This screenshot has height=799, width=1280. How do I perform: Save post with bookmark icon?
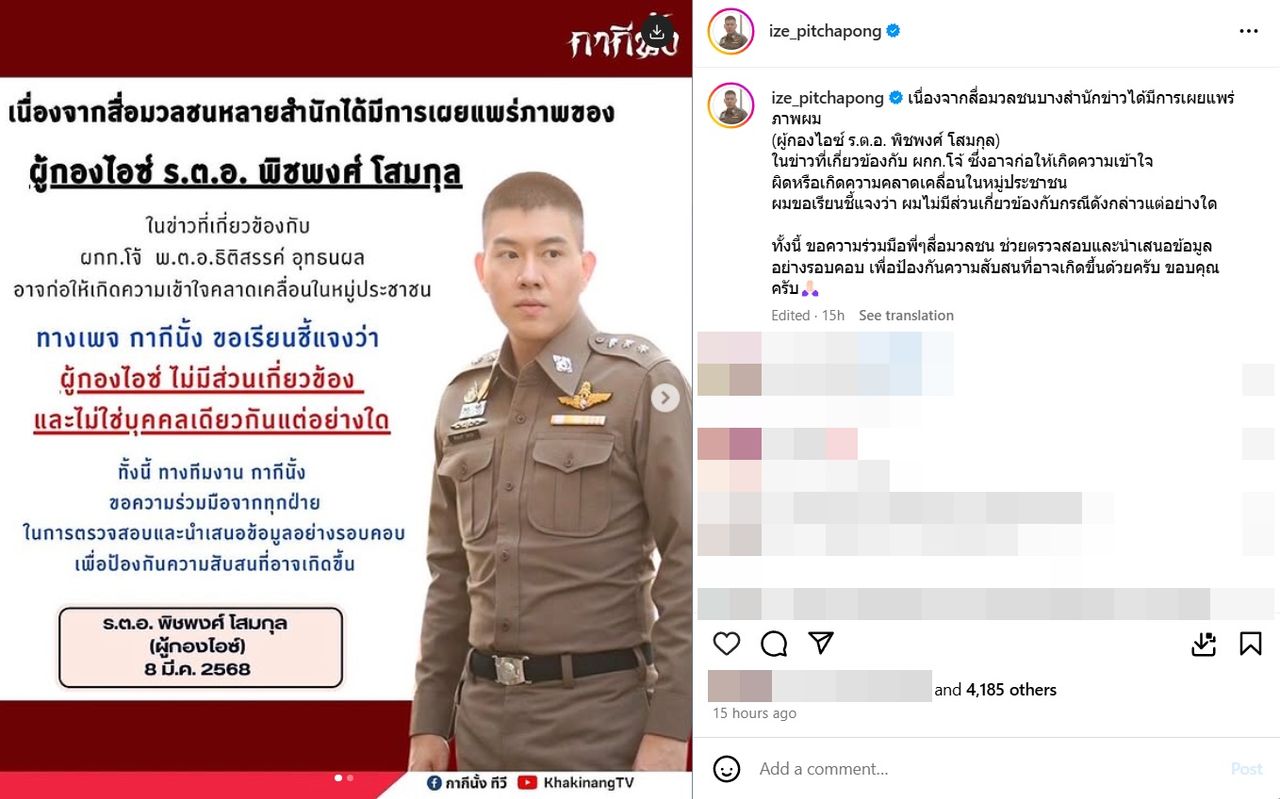[1250, 643]
